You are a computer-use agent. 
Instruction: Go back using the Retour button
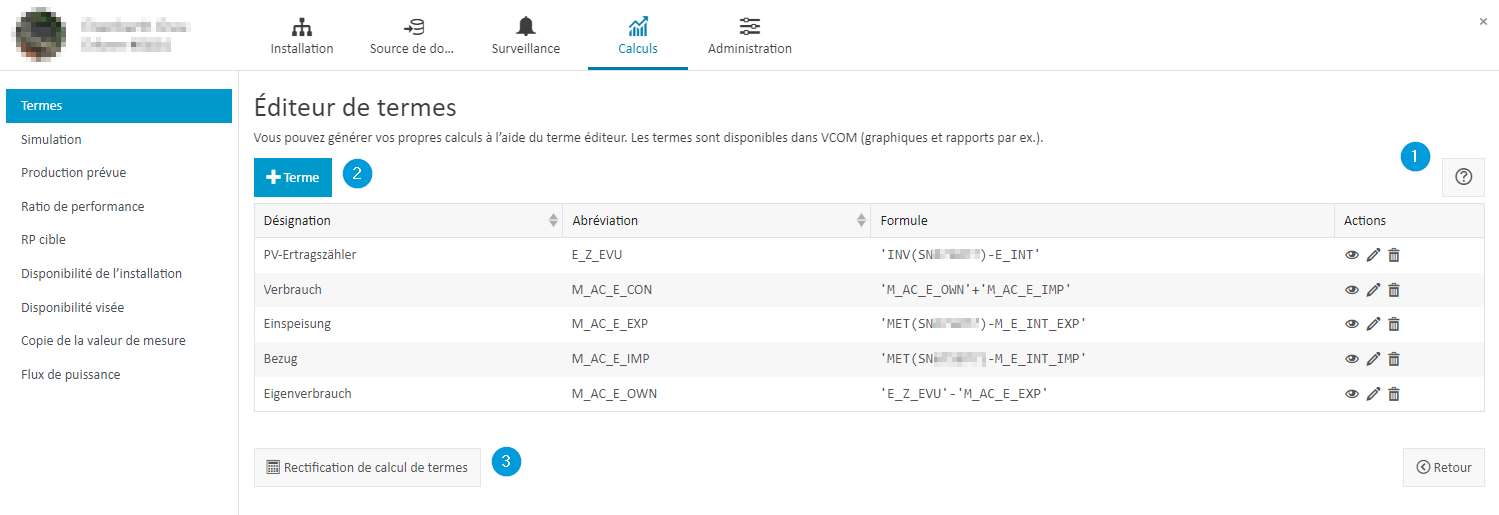click(1444, 467)
